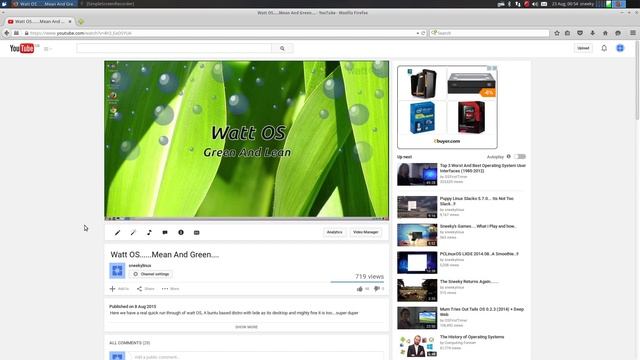This screenshot has height=360, width=640.
Task: Open the notifications bell
Action: click(x=604, y=48)
